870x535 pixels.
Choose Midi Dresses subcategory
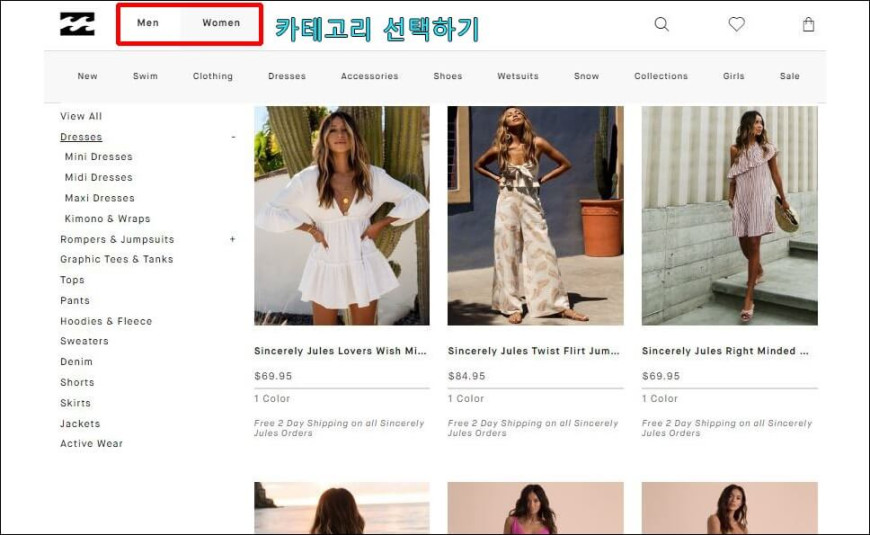(x=99, y=178)
